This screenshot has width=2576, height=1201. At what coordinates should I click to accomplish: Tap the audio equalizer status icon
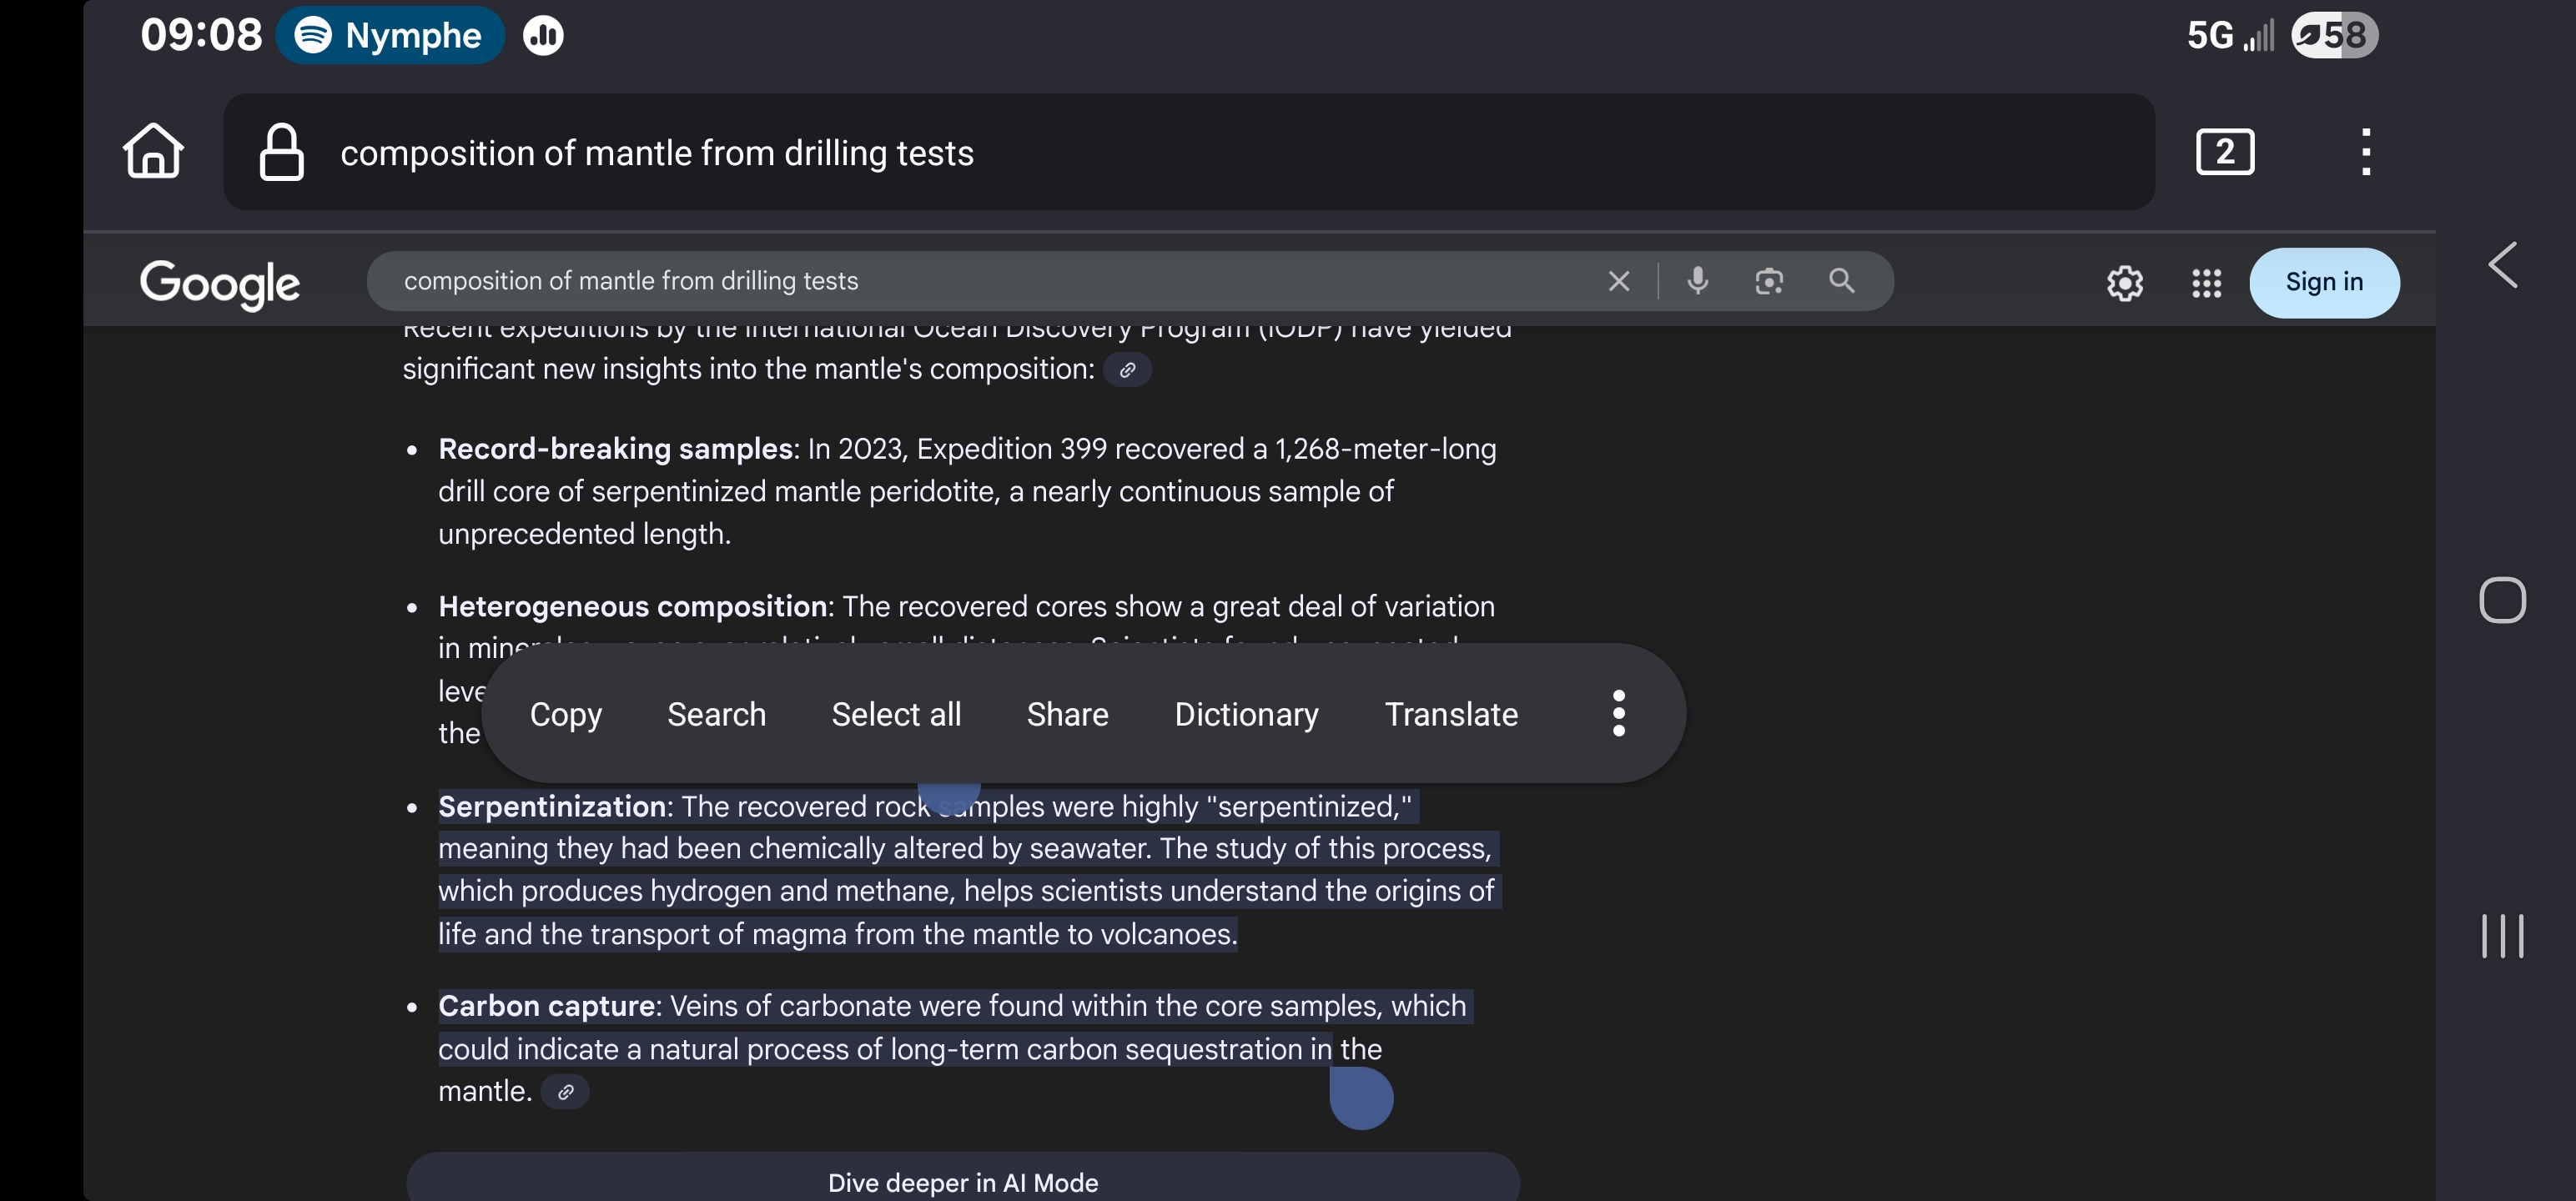543,36
